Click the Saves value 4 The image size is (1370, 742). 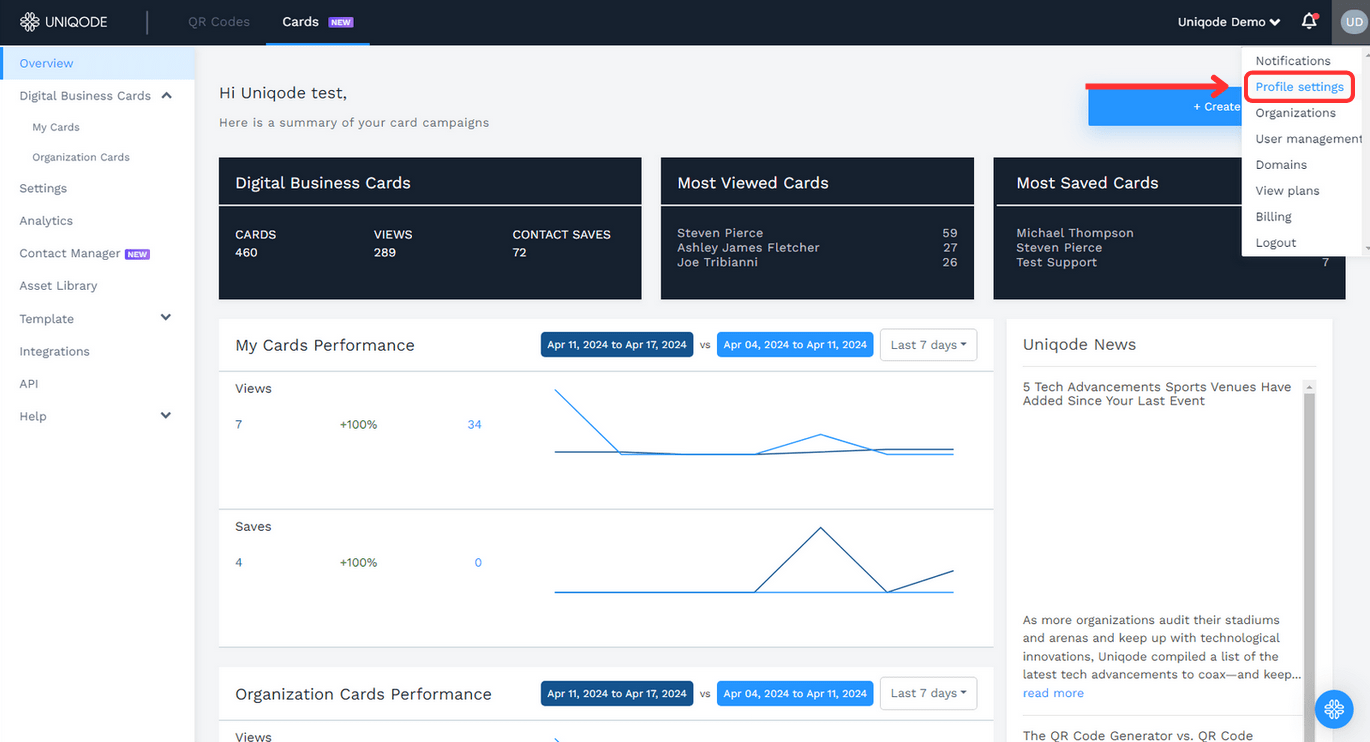point(239,563)
